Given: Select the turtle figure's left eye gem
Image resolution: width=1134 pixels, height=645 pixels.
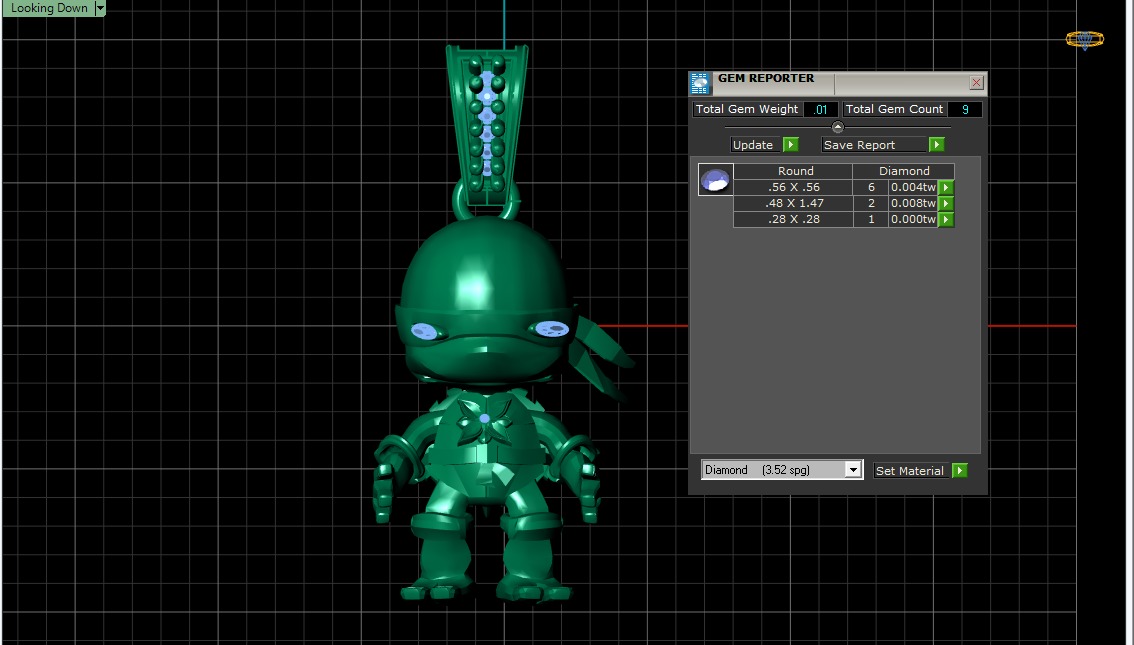Looking at the screenshot, I should point(425,331).
